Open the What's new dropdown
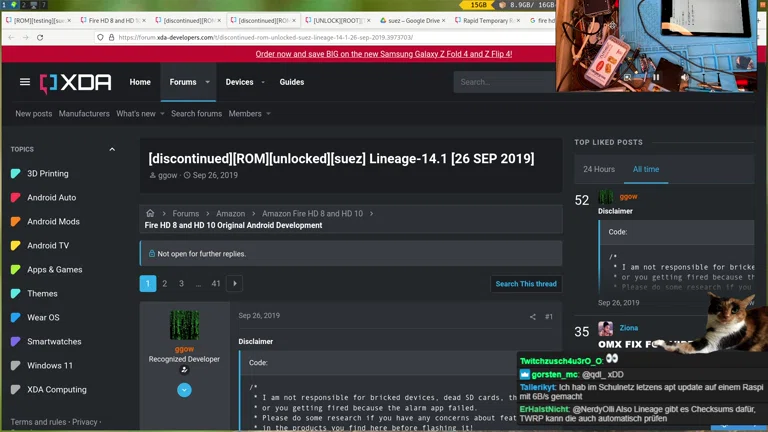Image resolution: width=768 pixels, height=432 pixels. click(x=140, y=114)
